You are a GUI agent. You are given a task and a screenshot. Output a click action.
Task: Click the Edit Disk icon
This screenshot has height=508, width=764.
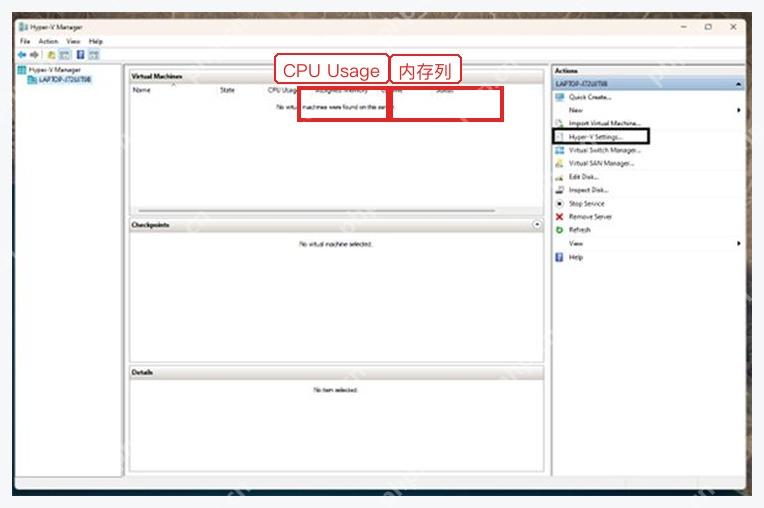click(x=559, y=177)
